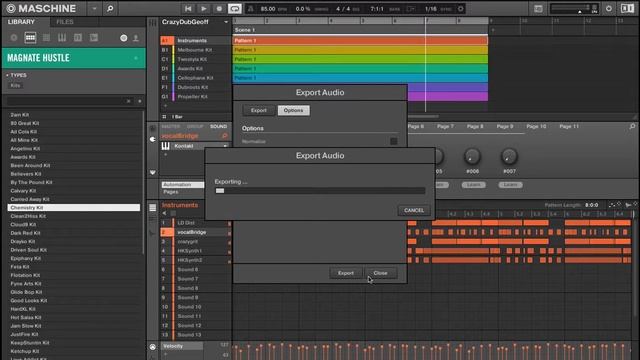This screenshot has height=360, width=640.
Task: Click the 1/16 sync grid value
Action: (x=431, y=9)
